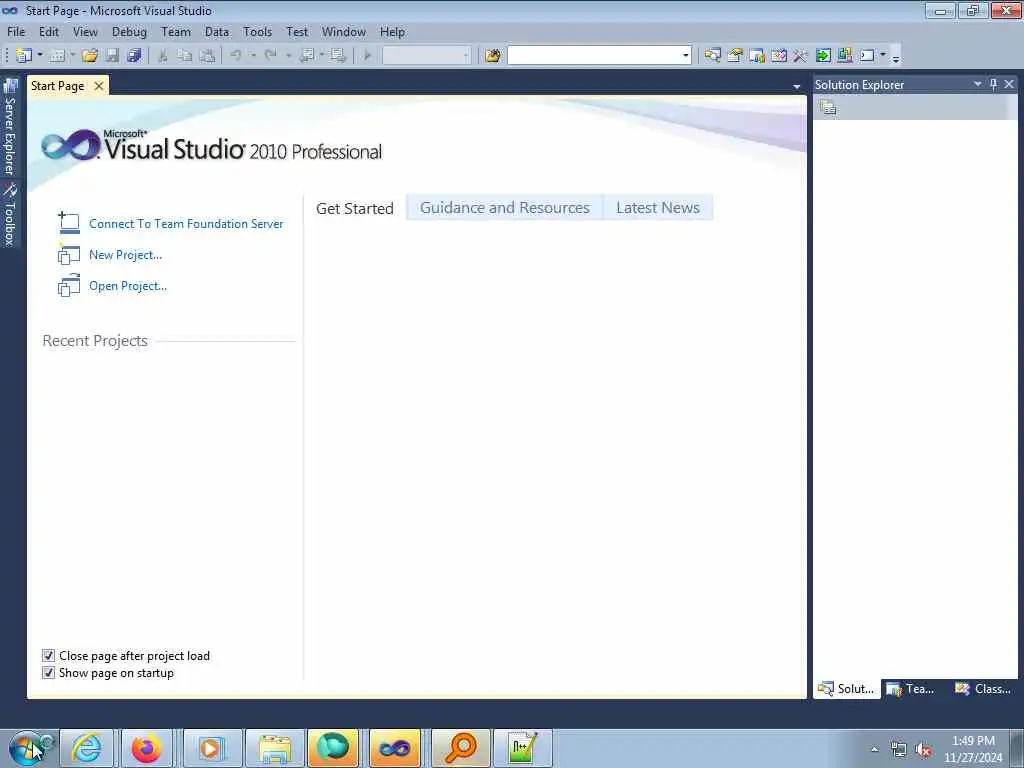The height and width of the screenshot is (768, 1024).
Task: Open the dropdown arrow next to New Project icon
Action: pyautogui.click(x=40, y=56)
